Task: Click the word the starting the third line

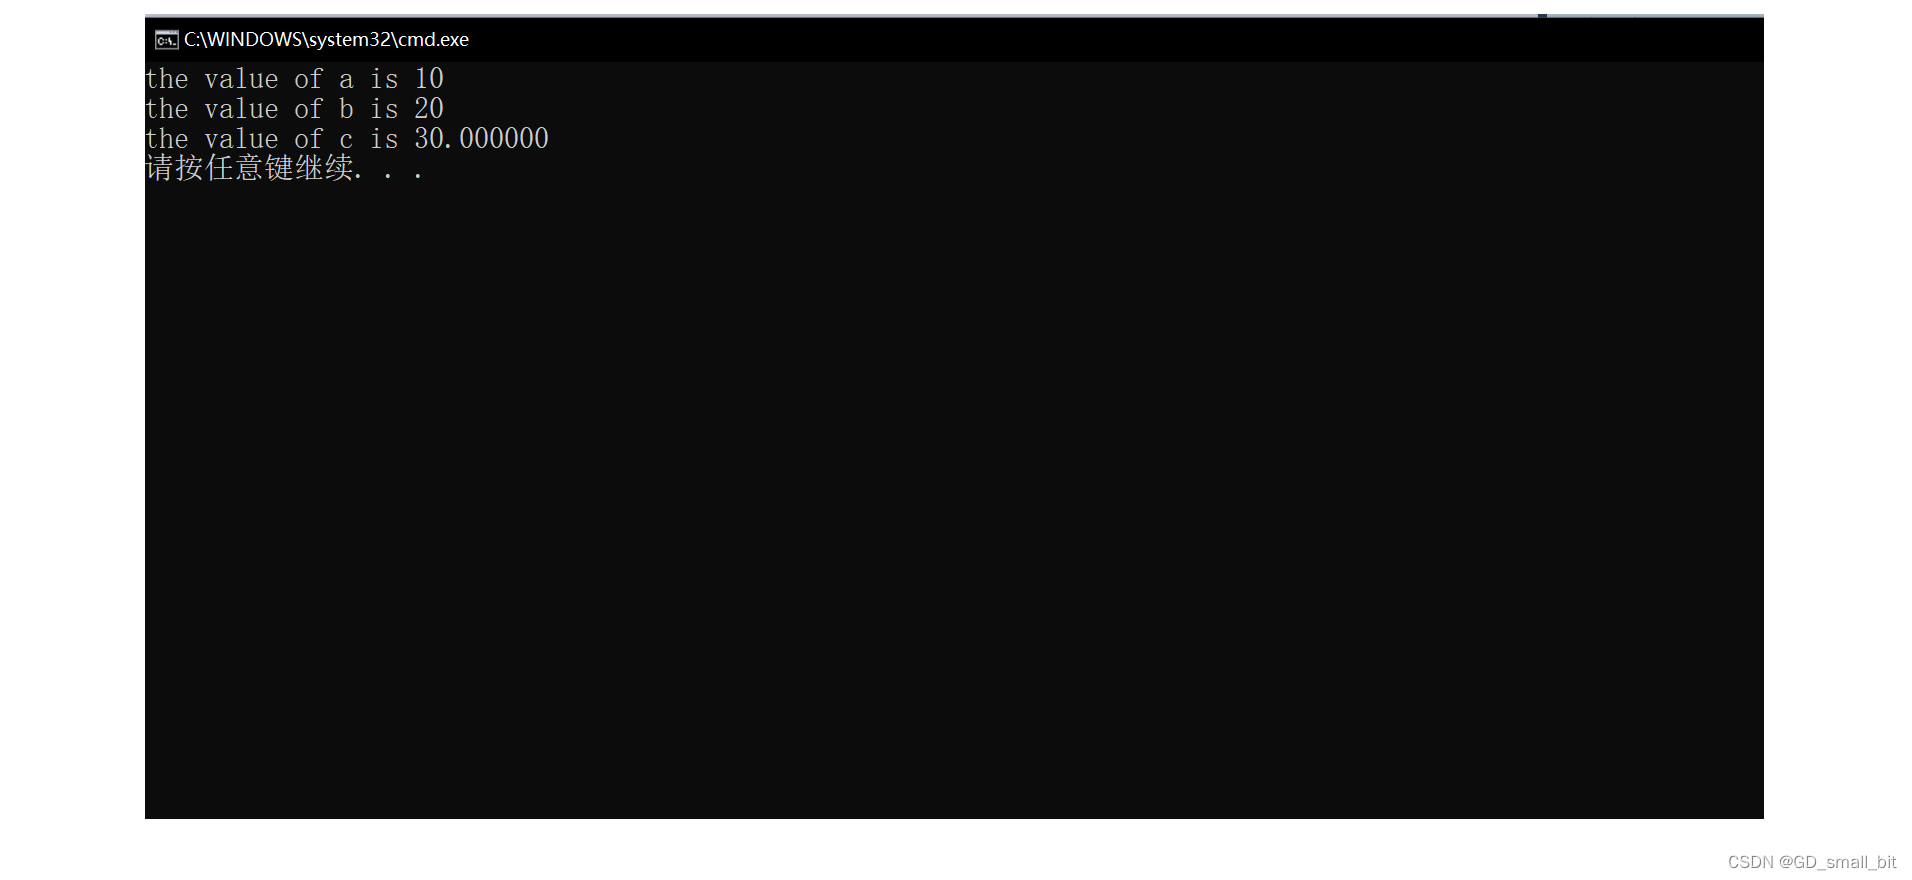Action: (x=167, y=139)
